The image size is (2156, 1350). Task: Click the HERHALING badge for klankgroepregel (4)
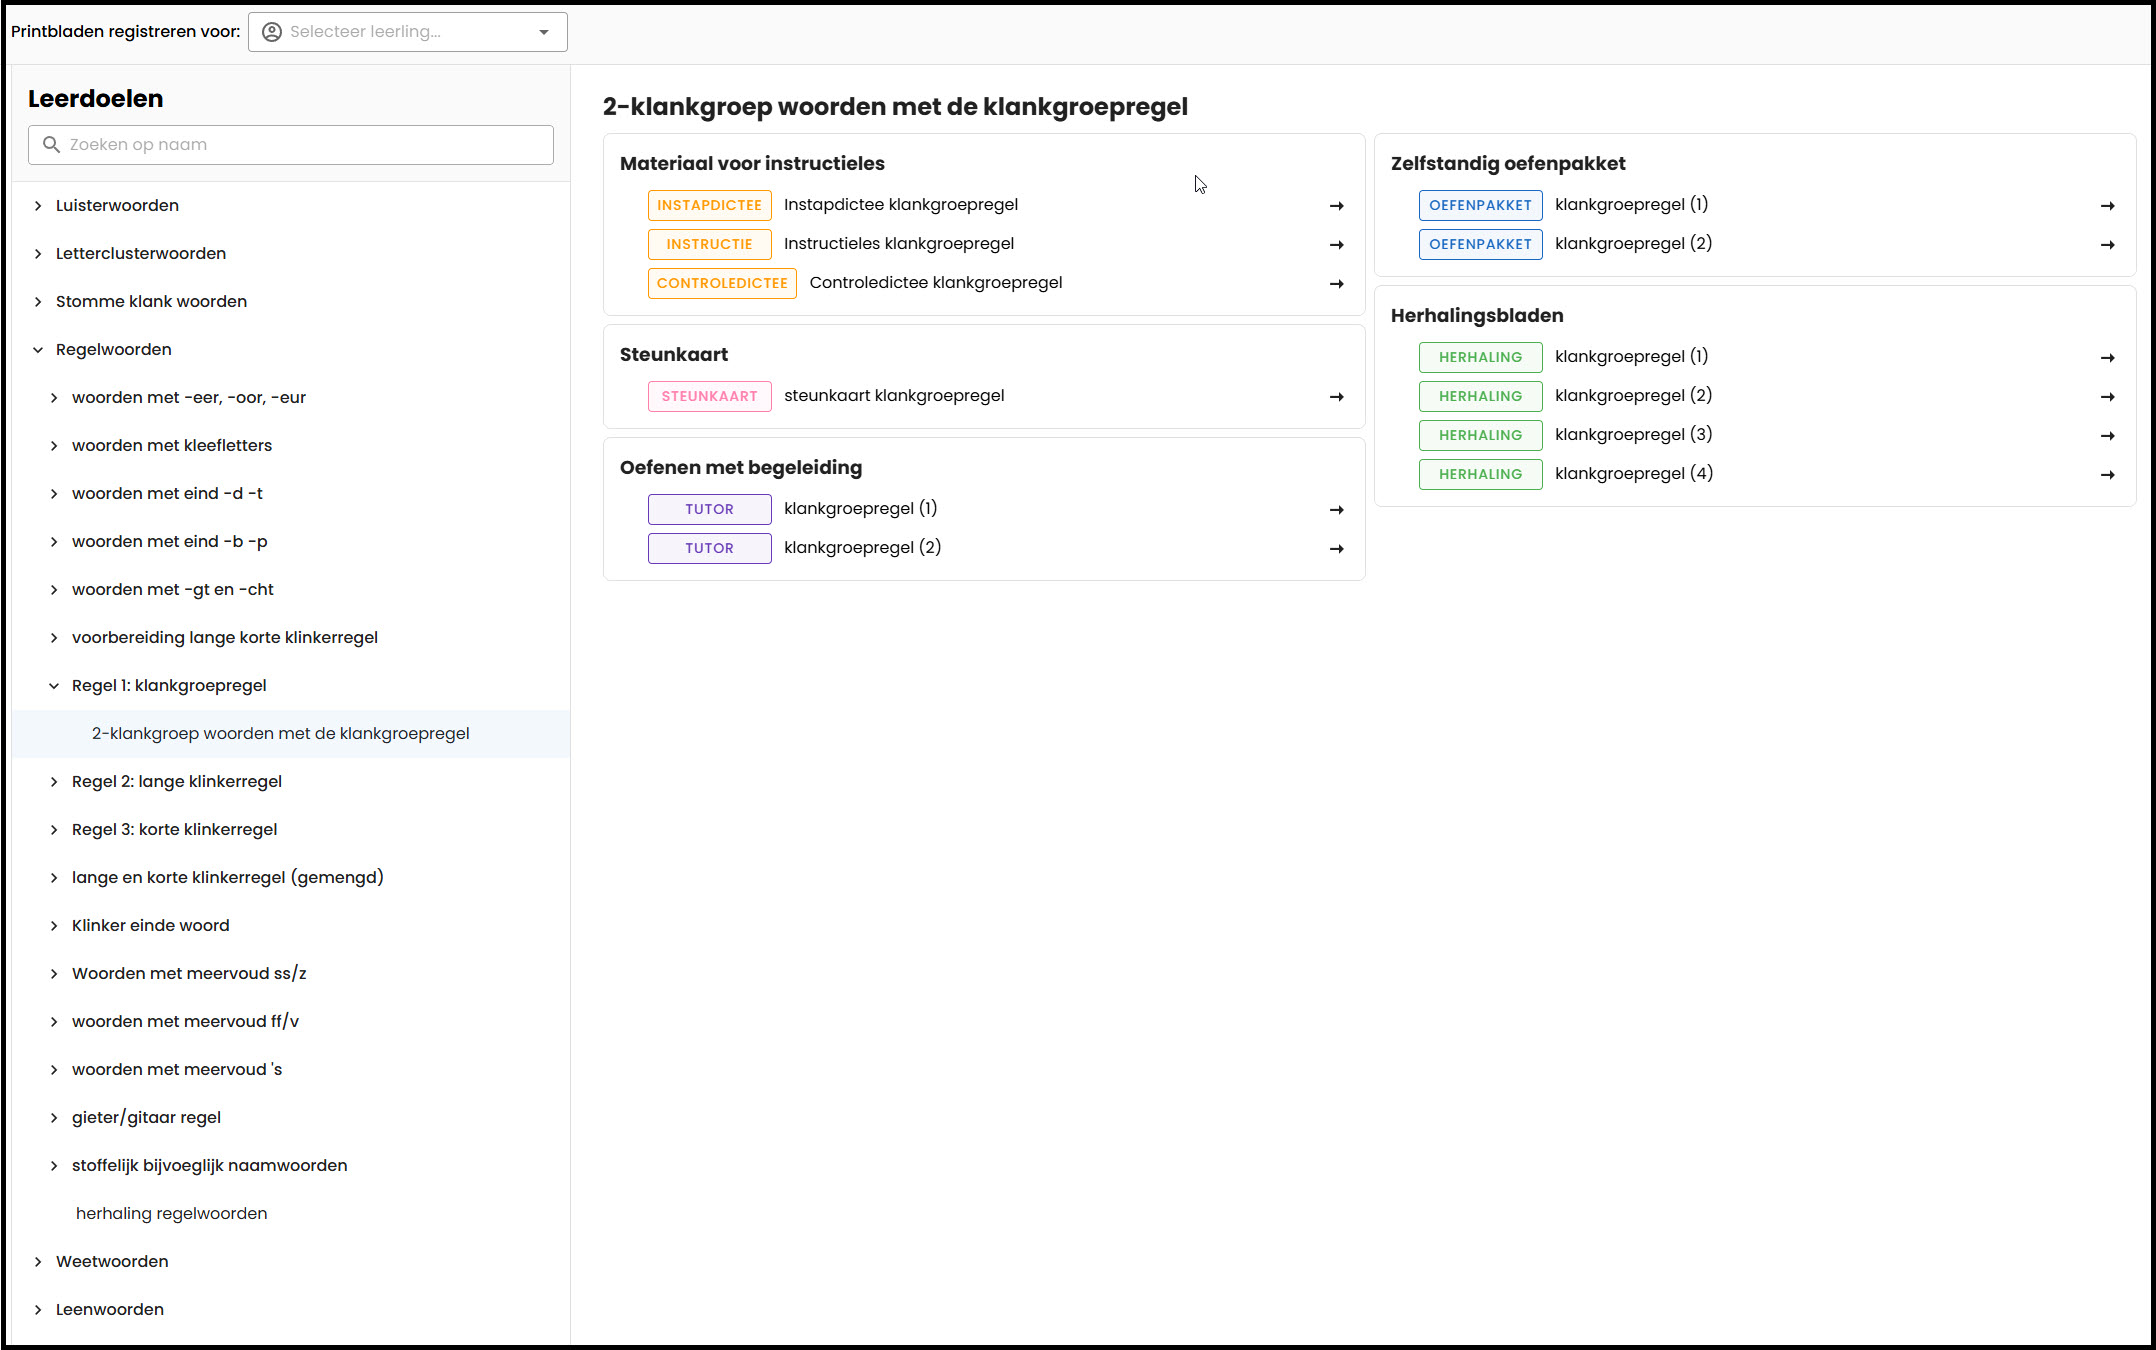[x=1480, y=474]
